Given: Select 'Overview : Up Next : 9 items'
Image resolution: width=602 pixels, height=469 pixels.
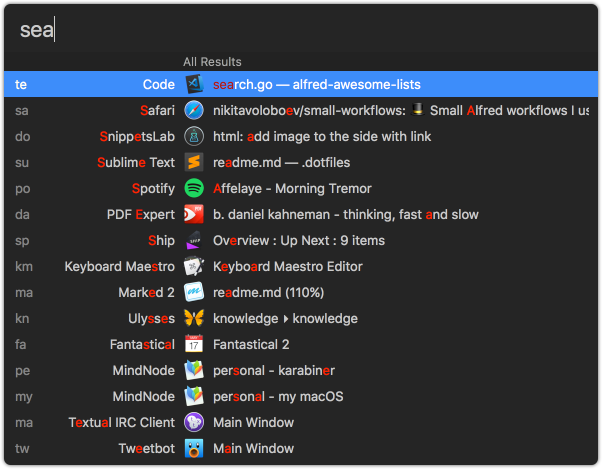Looking at the screenshot, I should click(x=299, y=241).
